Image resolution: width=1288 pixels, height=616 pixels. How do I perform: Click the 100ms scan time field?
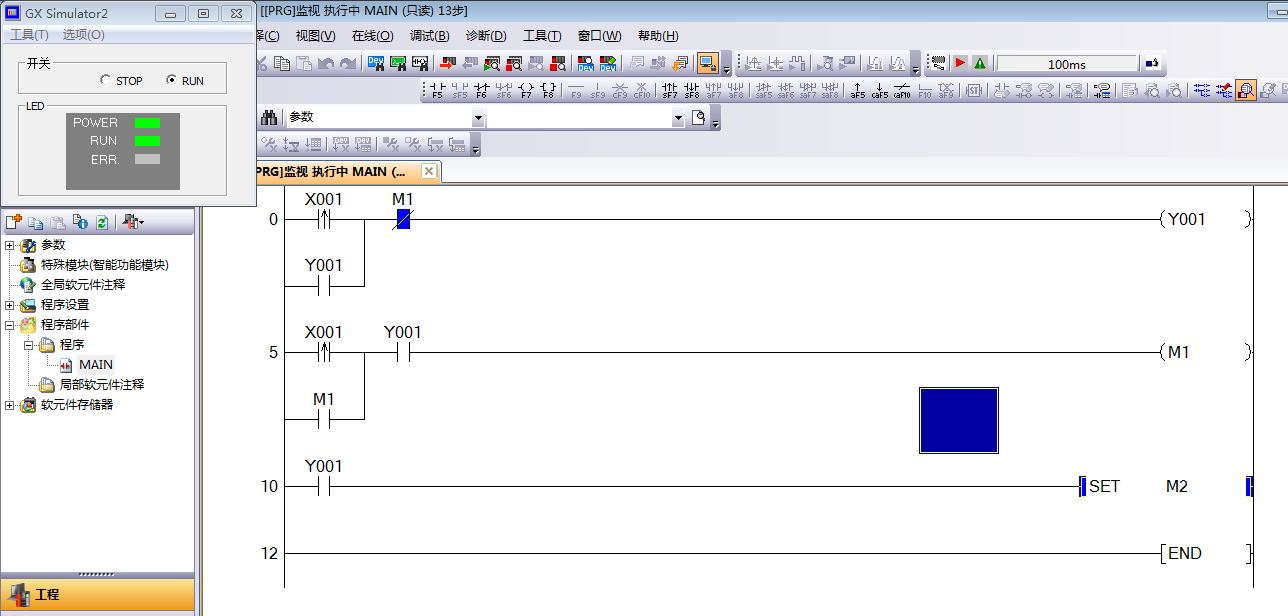[1066, 64]
